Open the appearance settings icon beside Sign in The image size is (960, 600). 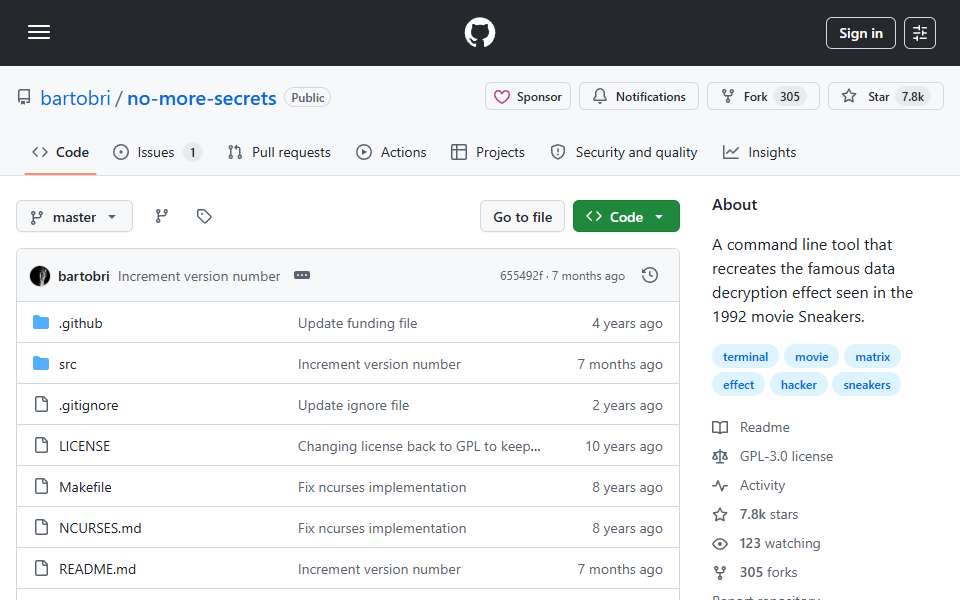pyautogui.click(x=920, y=33)
